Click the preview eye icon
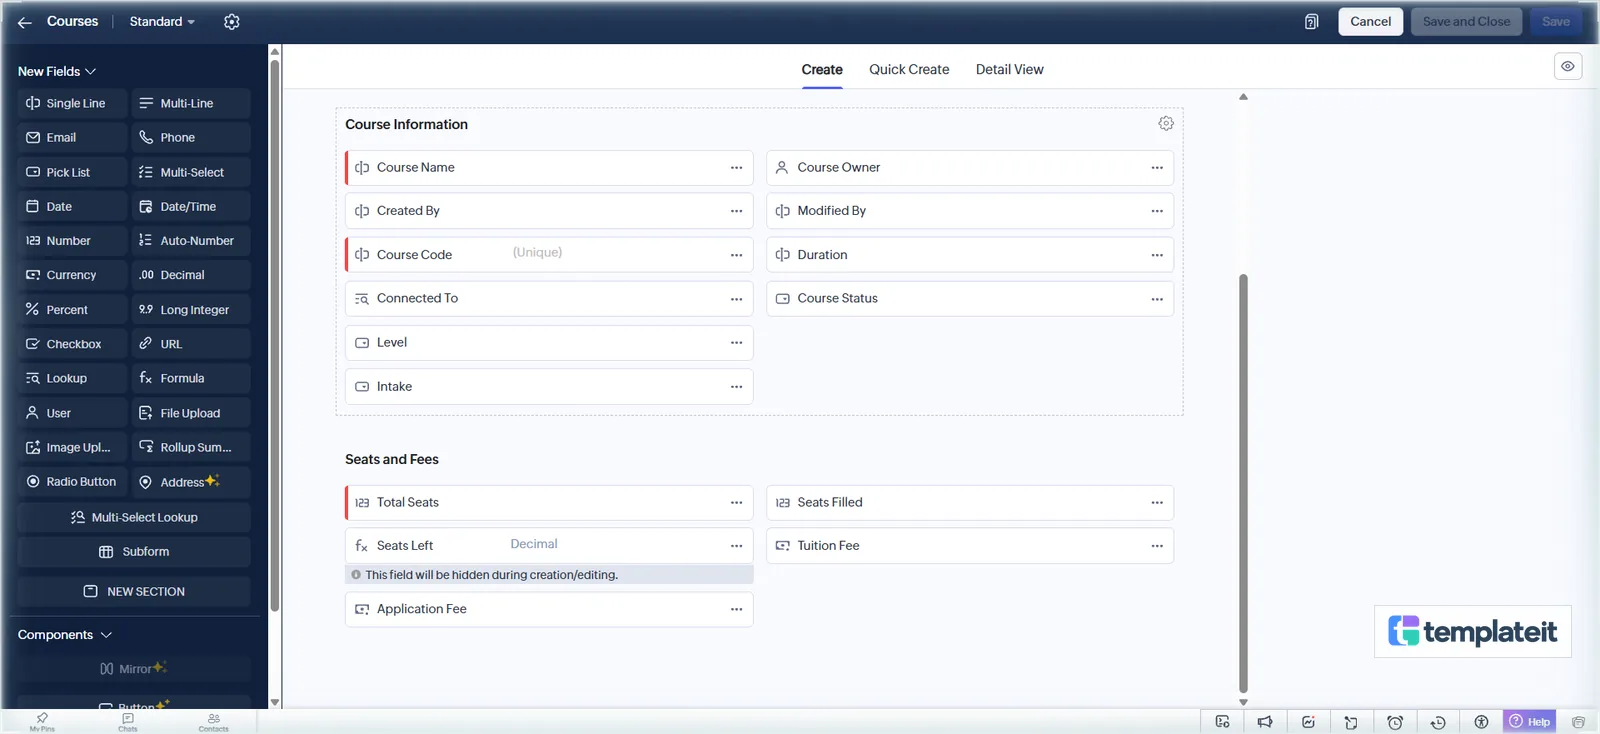The width and height of the screenshot is (1600, 734). tap(1568, 67)
